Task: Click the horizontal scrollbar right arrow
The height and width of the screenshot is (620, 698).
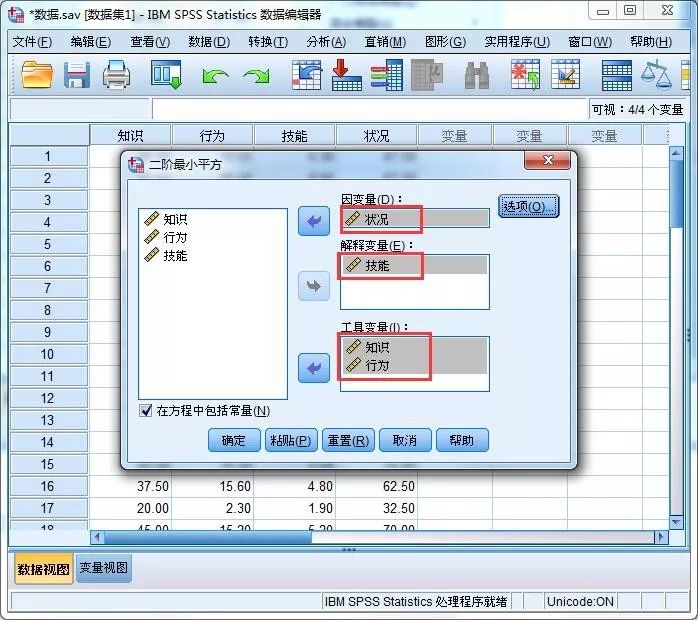Action: (661, 537)
